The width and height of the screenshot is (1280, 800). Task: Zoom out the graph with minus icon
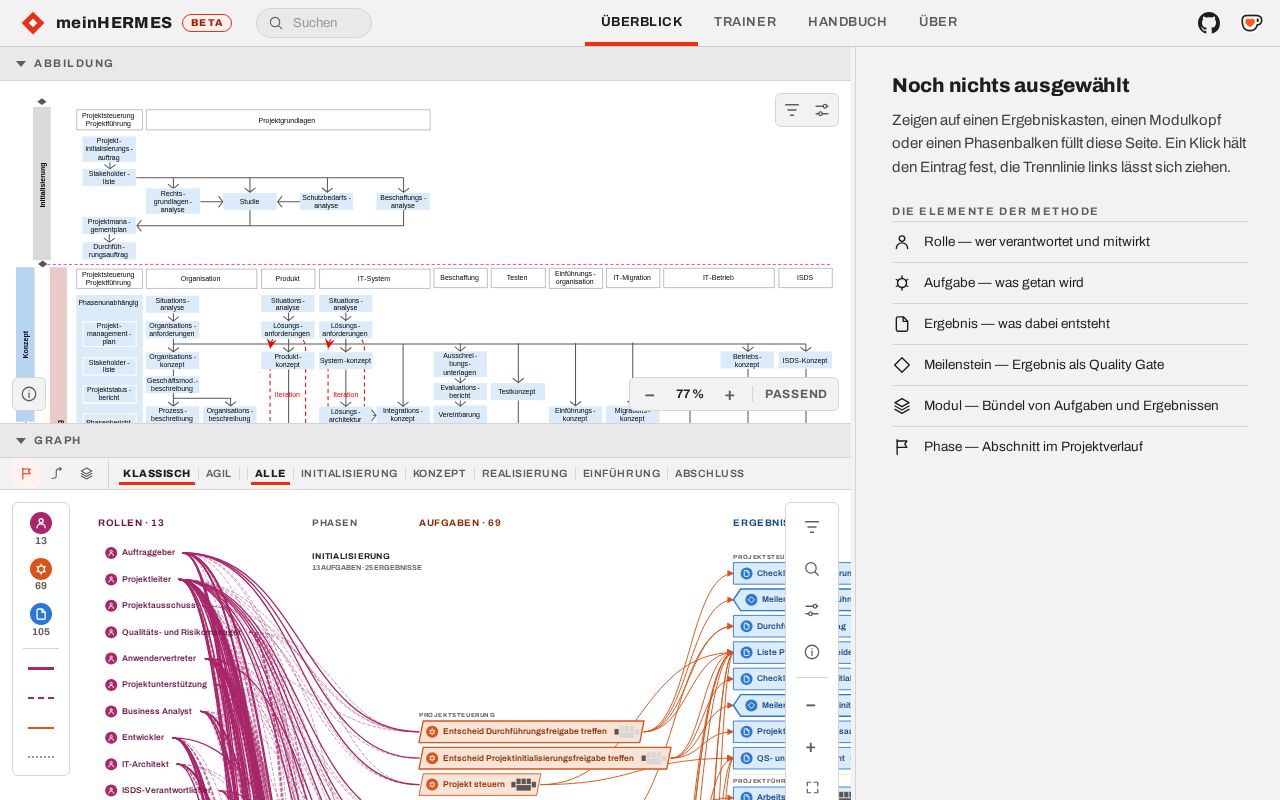click(812, 705)
